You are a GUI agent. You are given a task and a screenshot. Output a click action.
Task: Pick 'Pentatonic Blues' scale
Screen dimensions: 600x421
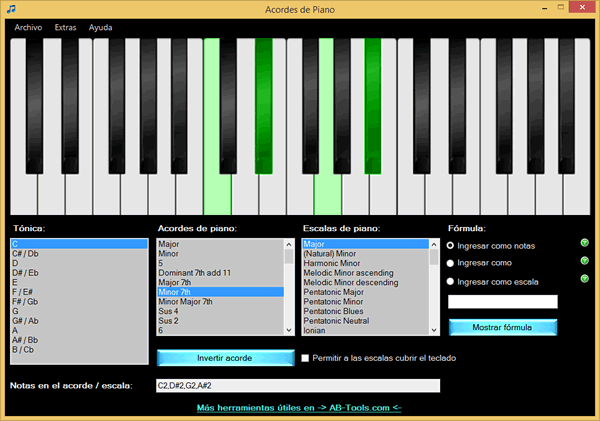366,311
